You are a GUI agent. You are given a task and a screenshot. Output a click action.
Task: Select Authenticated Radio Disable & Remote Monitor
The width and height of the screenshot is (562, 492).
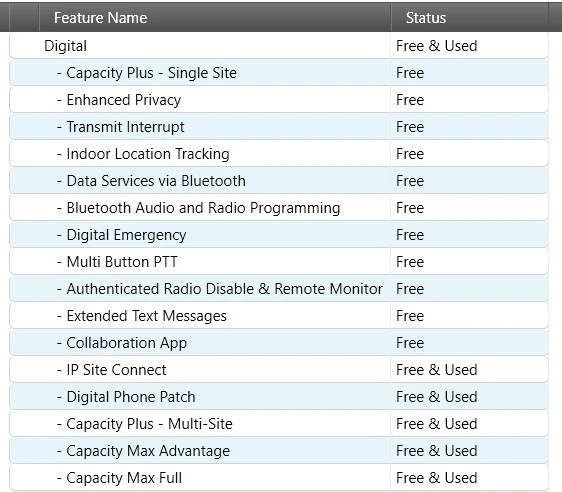(279, 289)
